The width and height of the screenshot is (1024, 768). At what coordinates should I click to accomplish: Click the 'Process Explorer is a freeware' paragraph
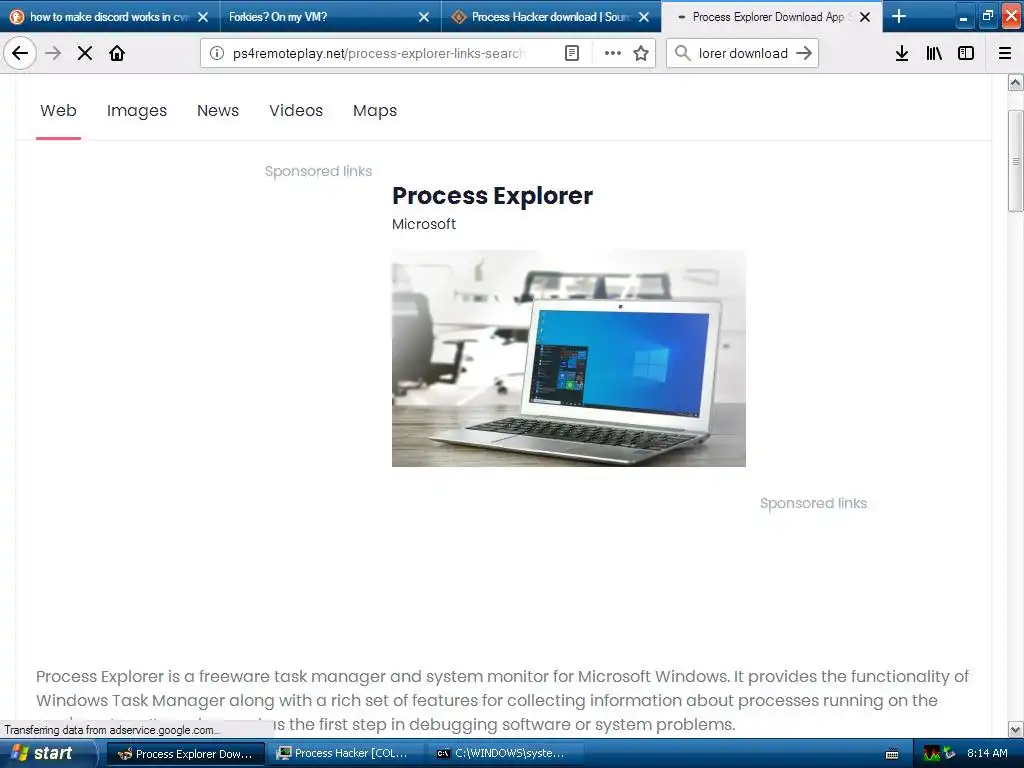click(503, 700)
